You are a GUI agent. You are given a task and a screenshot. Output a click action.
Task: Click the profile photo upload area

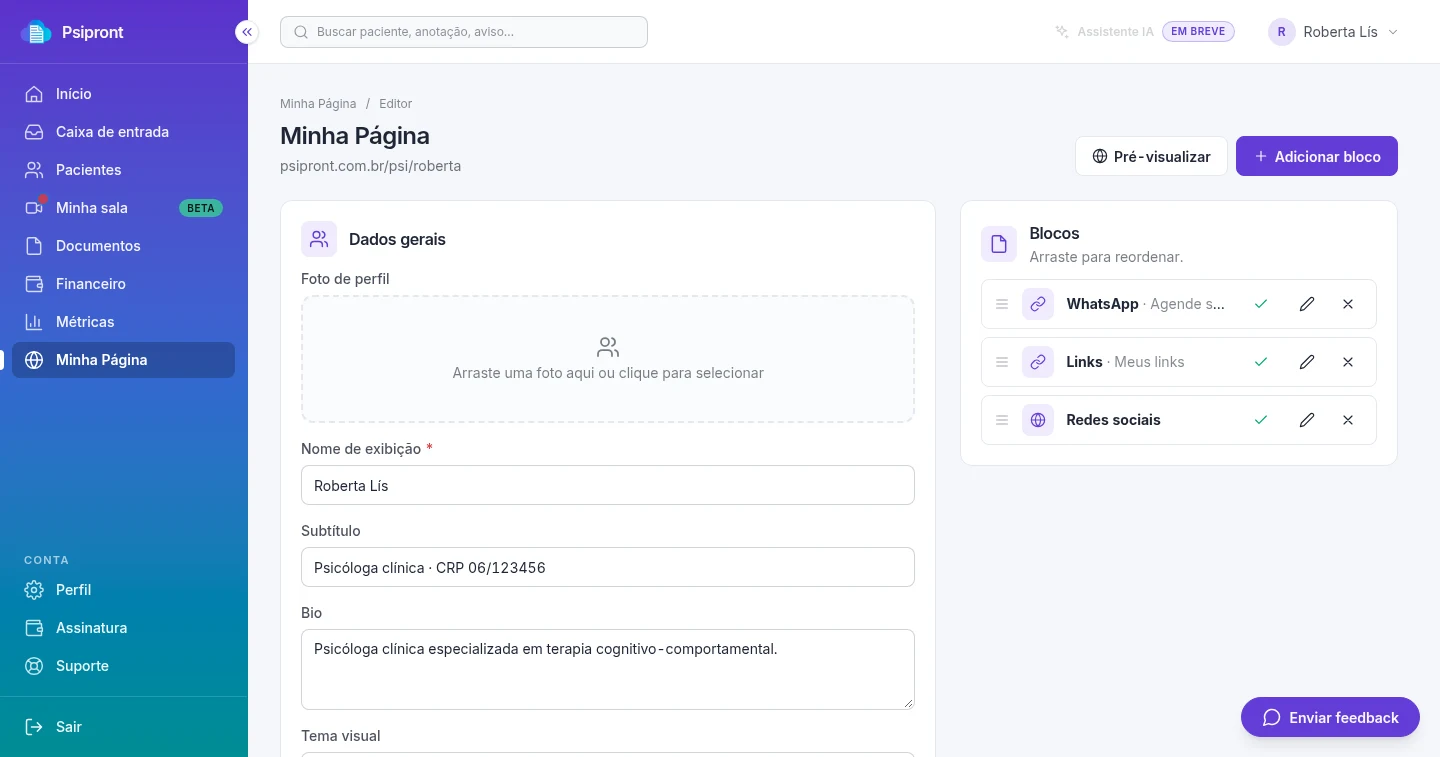pos(608,359)
